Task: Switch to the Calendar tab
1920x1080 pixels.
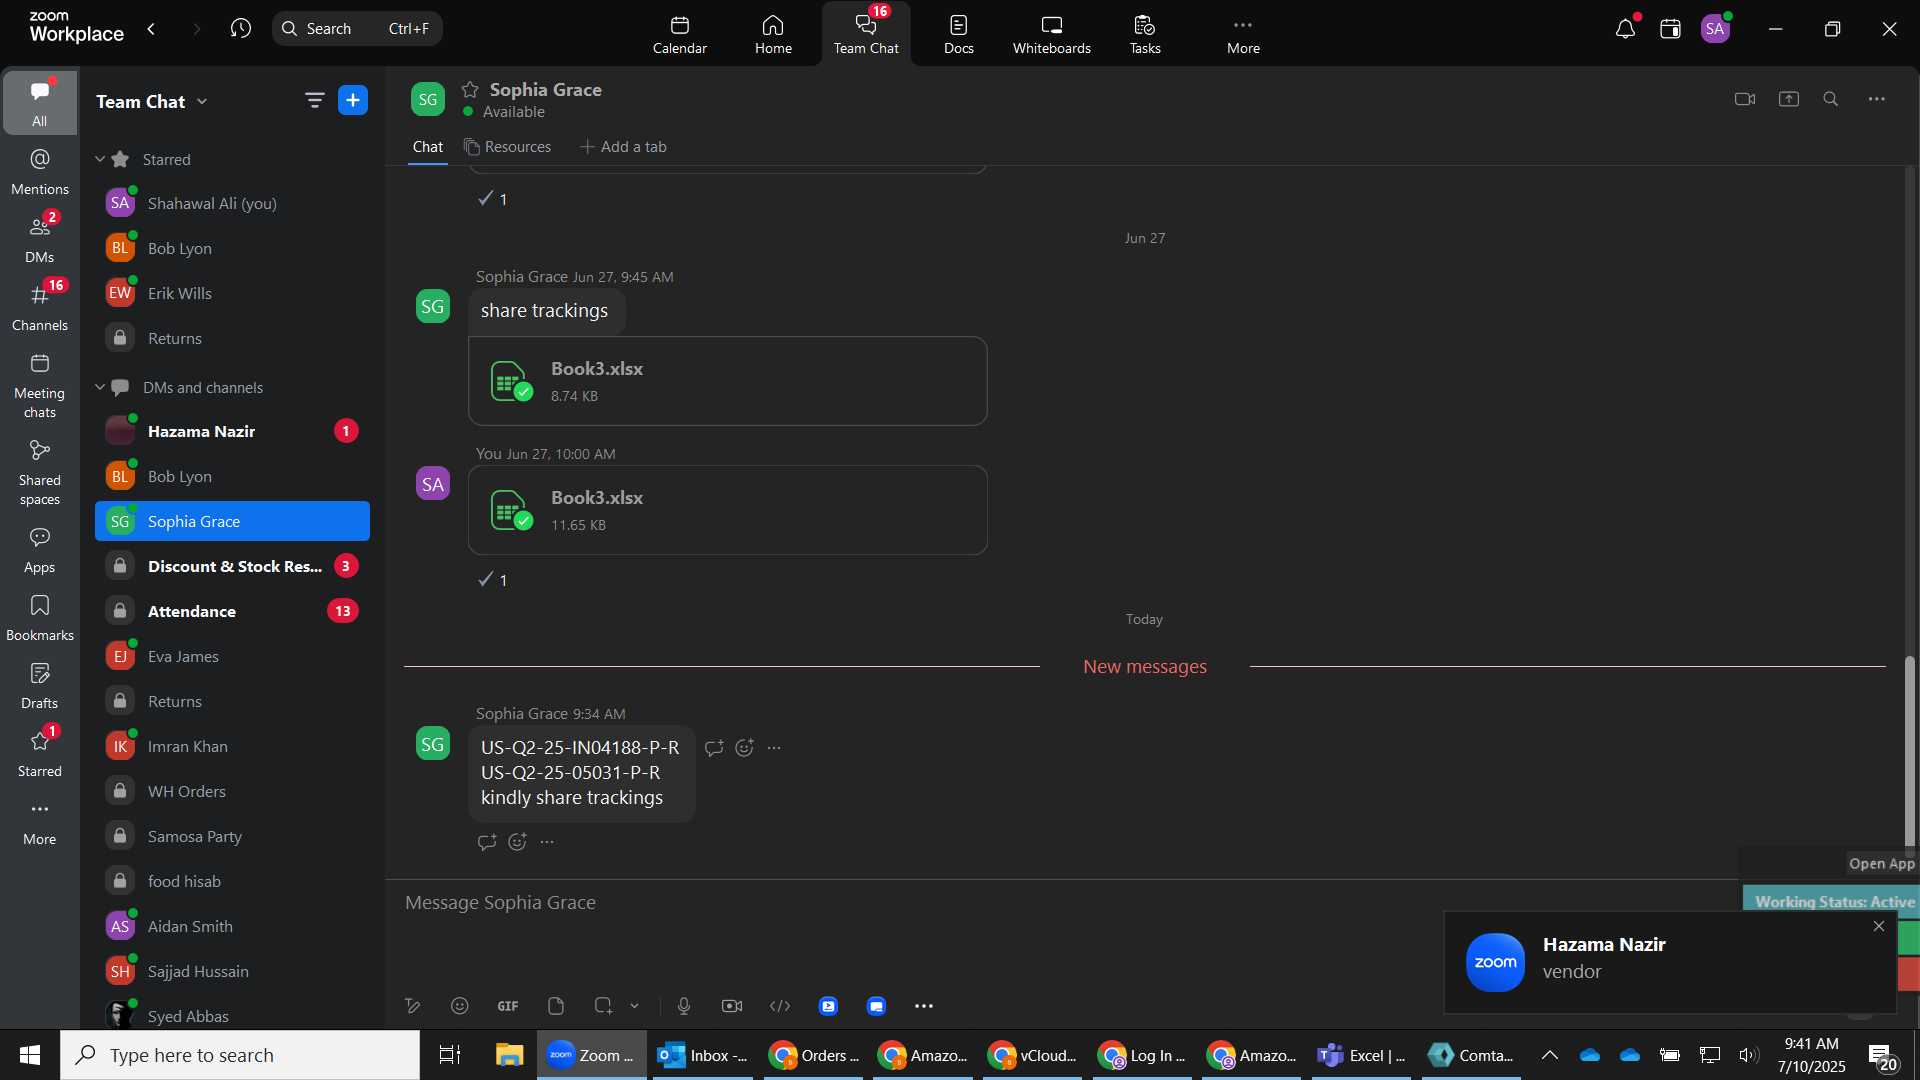Action: click(x=680, y=34)
